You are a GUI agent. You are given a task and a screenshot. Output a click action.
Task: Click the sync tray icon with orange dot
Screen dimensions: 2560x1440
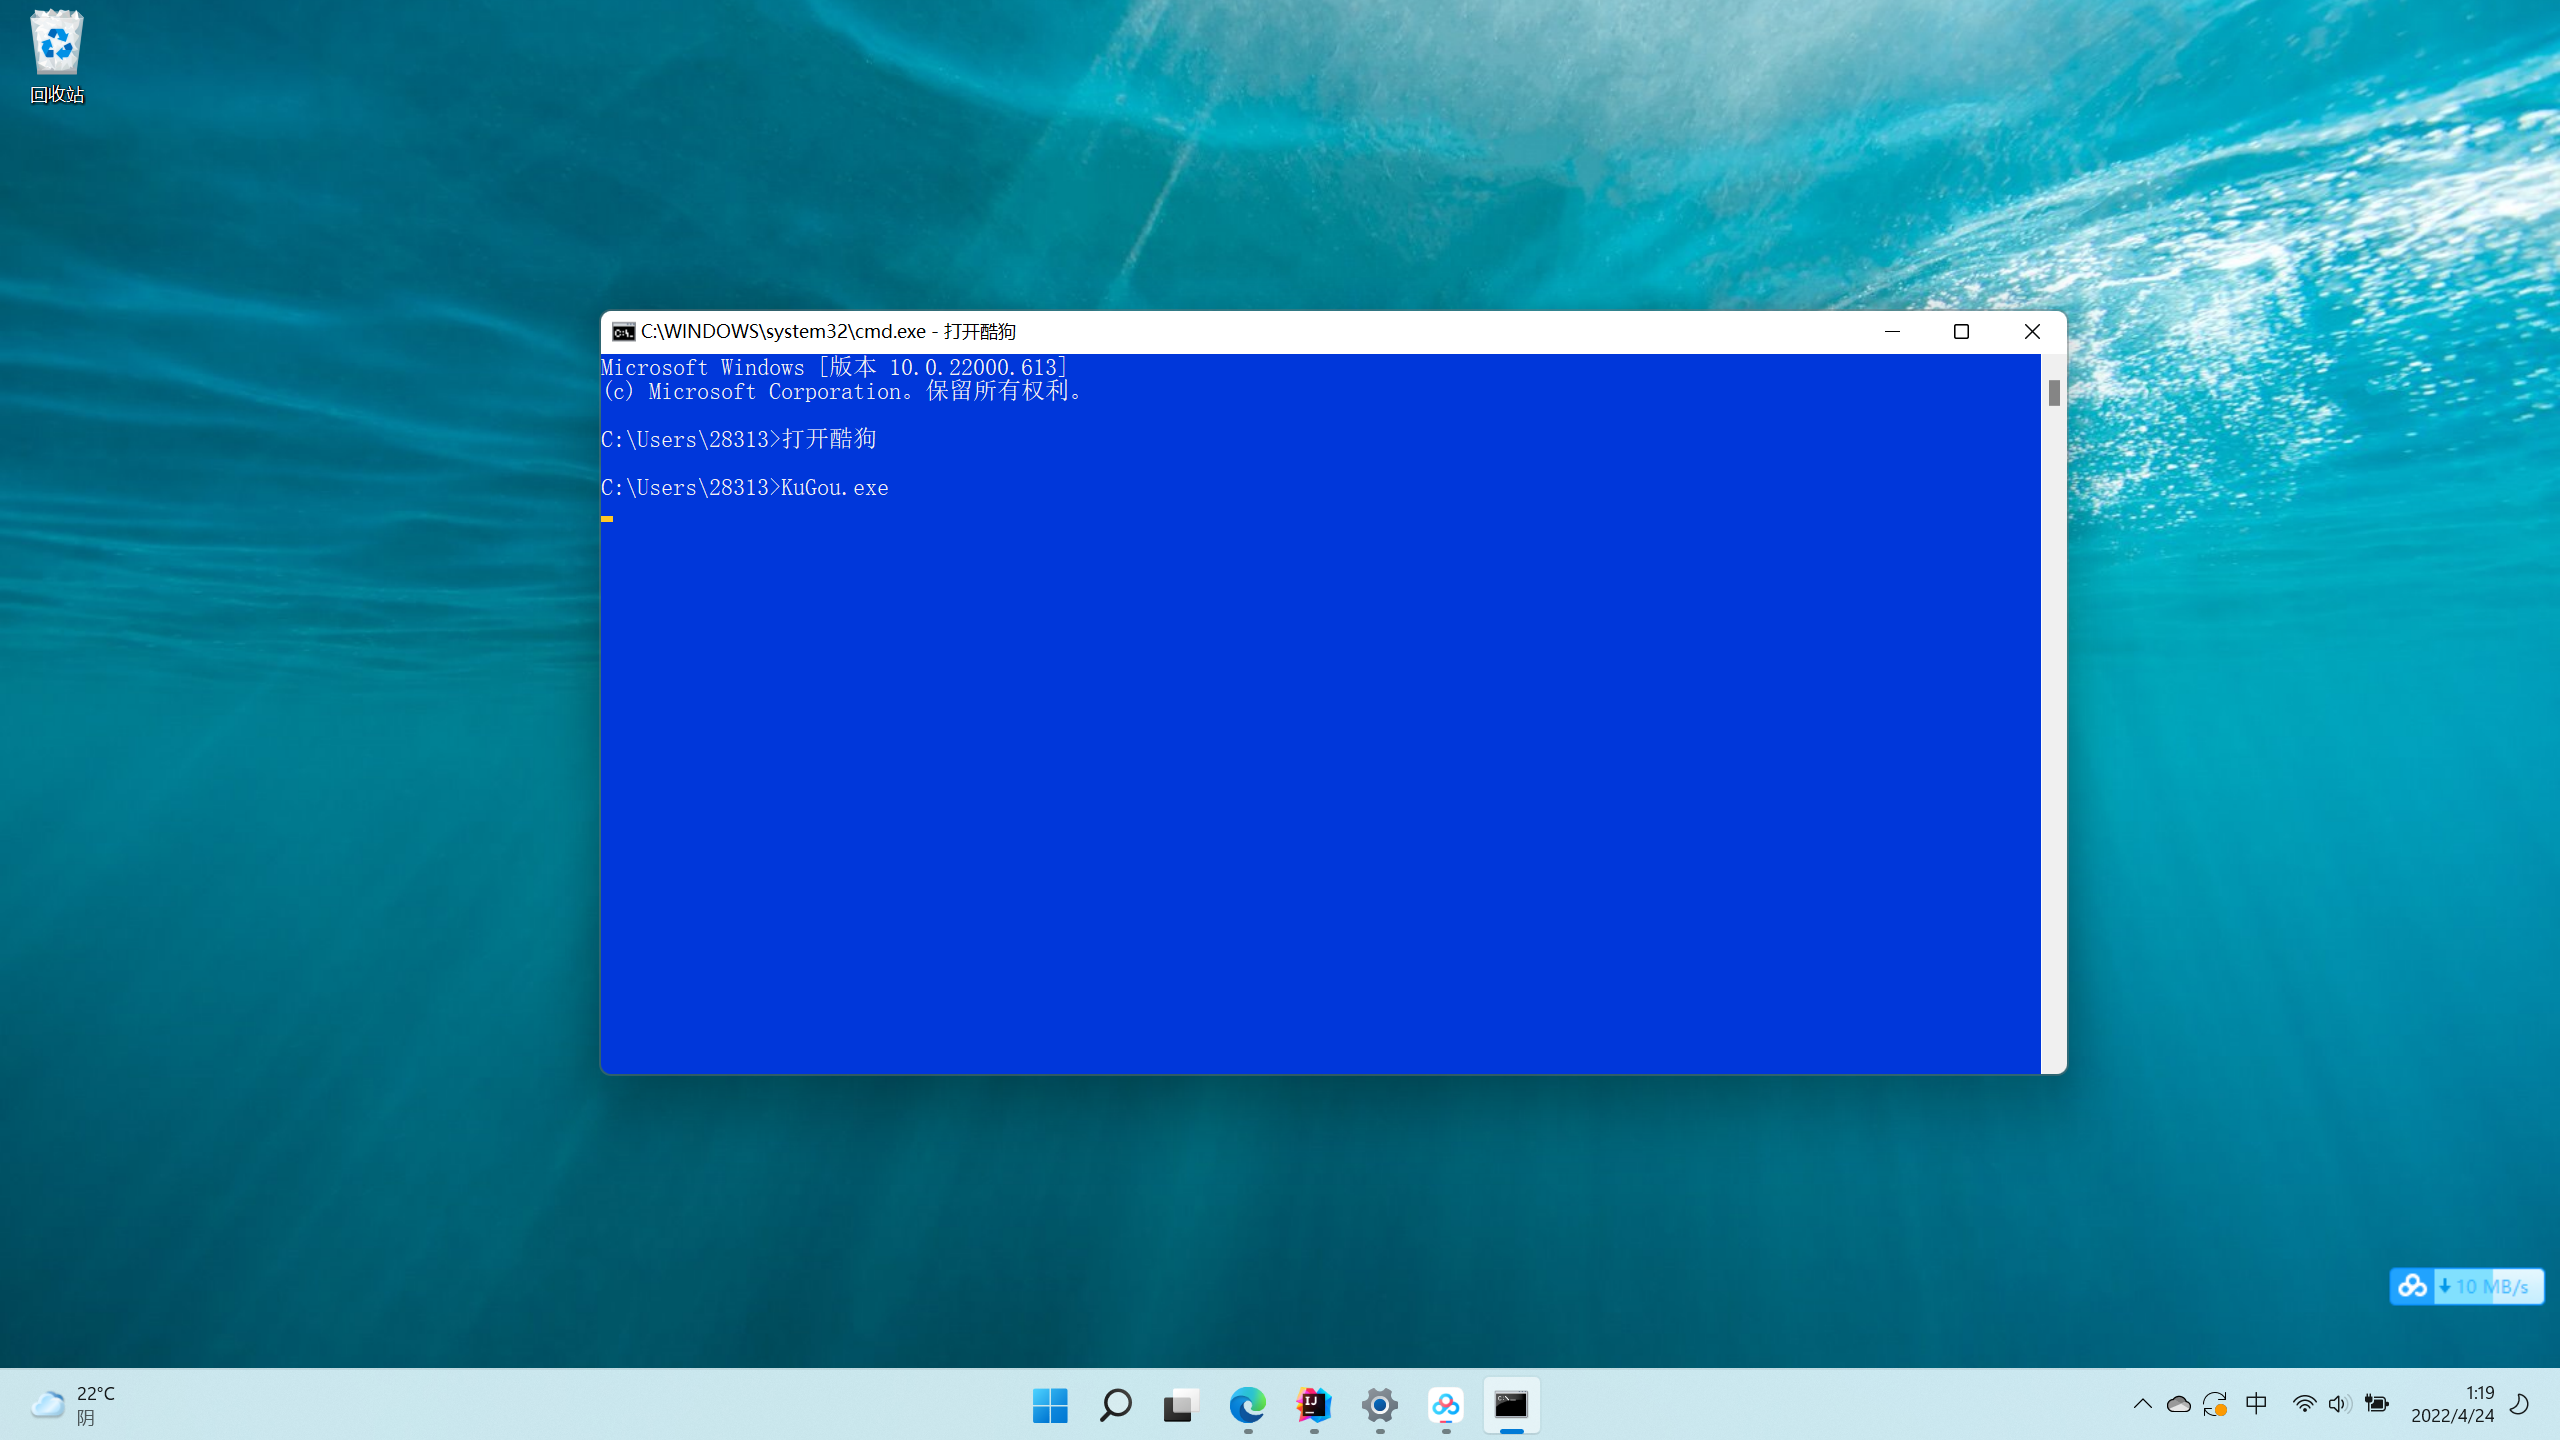(2215, 1404)
